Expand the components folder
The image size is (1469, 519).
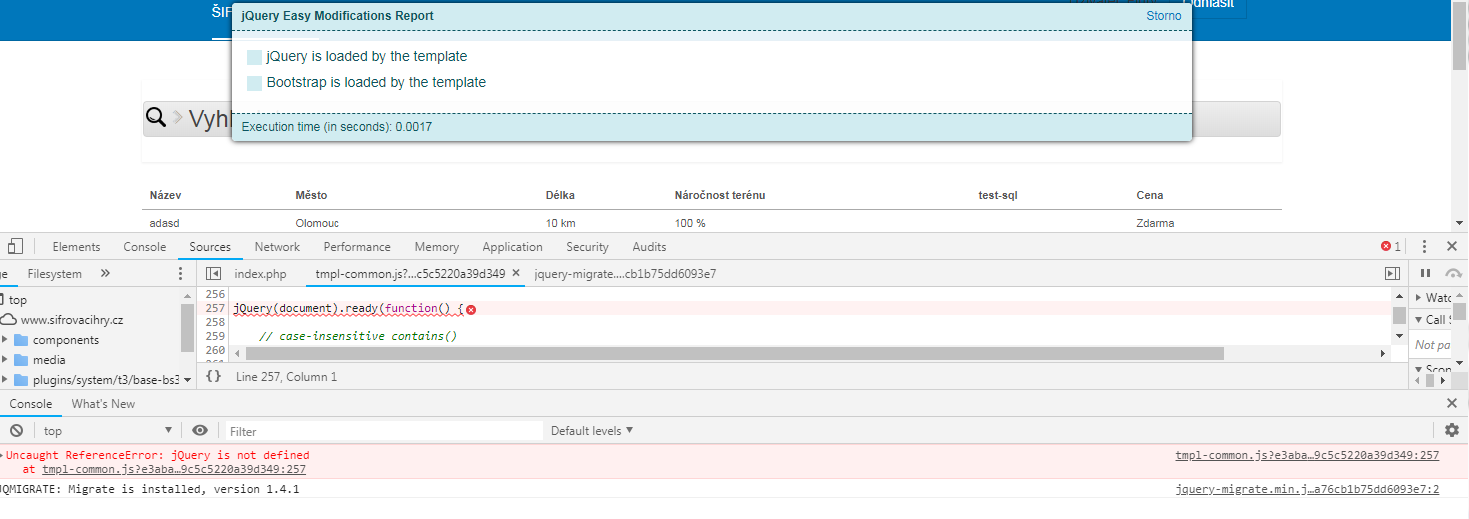coord(5,340)
